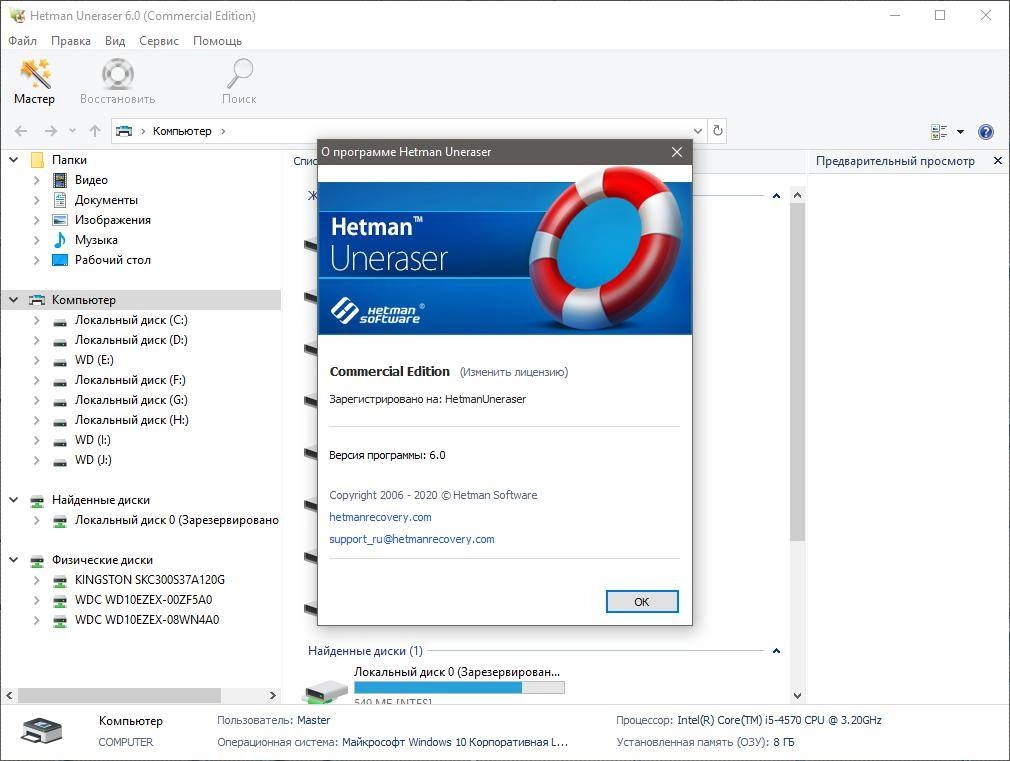Select Локальный диск (G:) in tree
This screenshot has height=761, width=1010.
pos(131,400)
